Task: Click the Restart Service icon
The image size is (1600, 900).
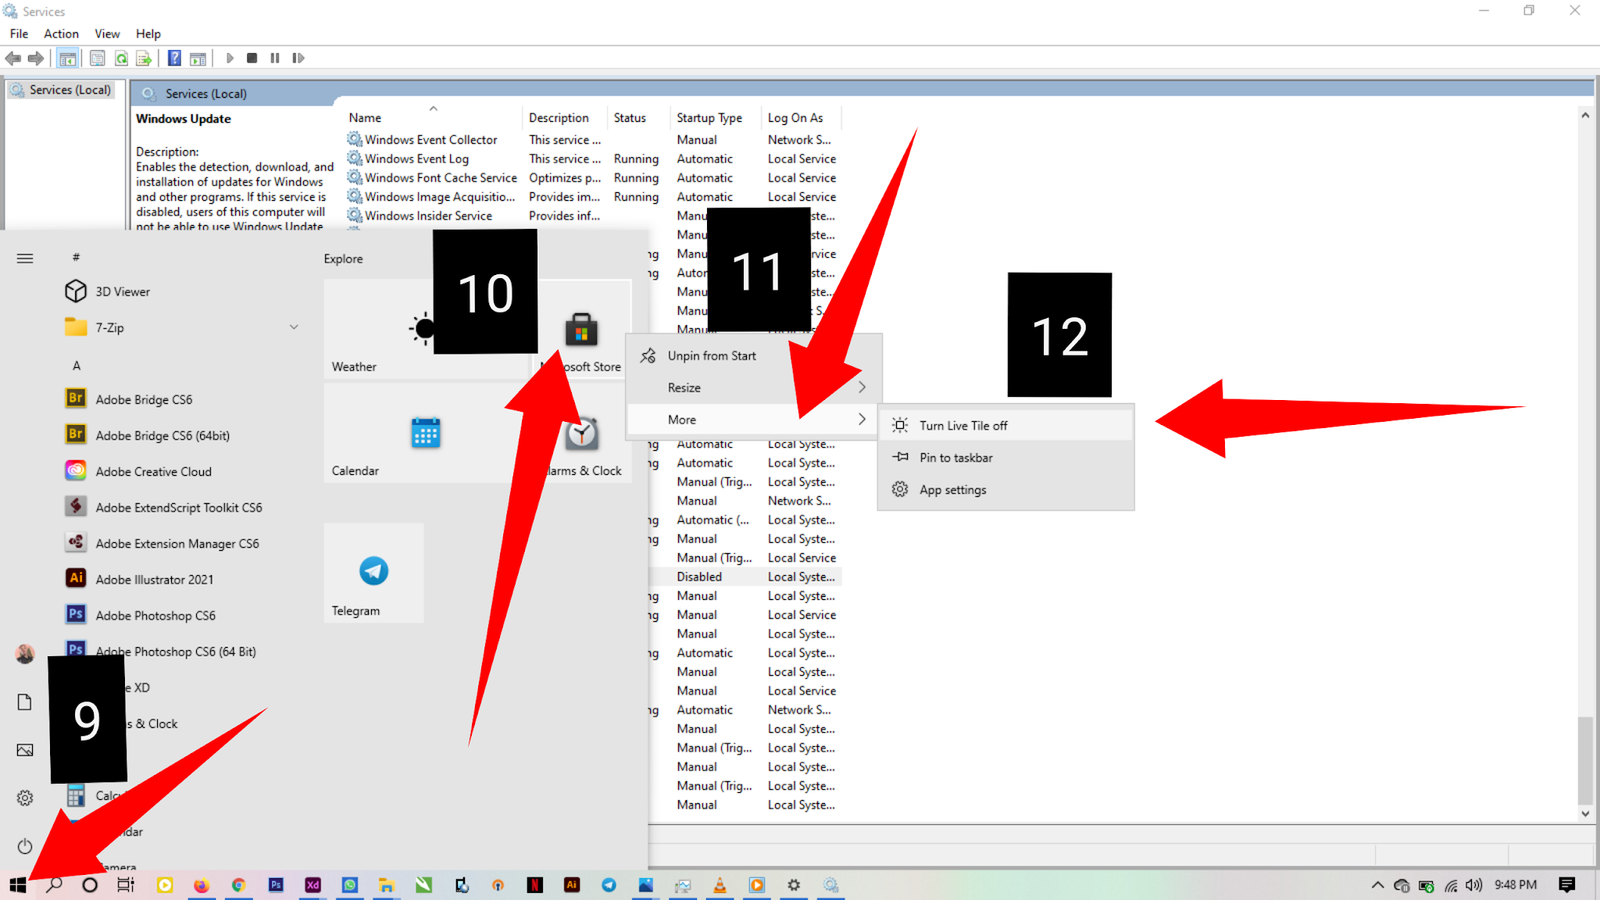Action: tap(298, 58)
